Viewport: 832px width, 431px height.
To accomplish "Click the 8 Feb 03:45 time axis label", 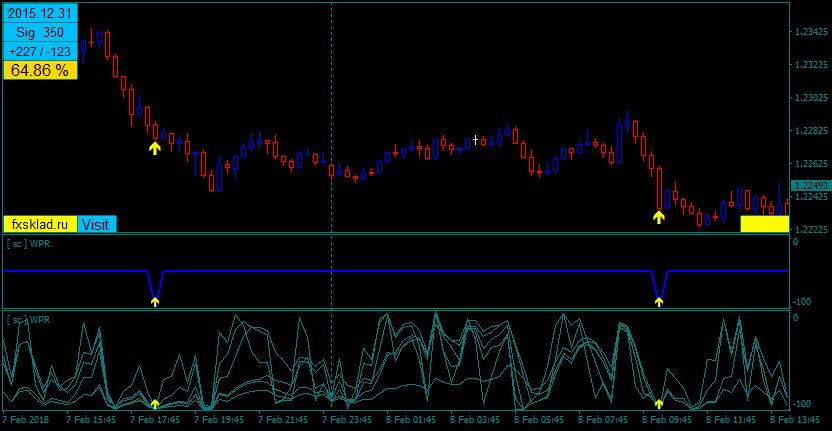I will pyautogui.click(x=476, y=420).
